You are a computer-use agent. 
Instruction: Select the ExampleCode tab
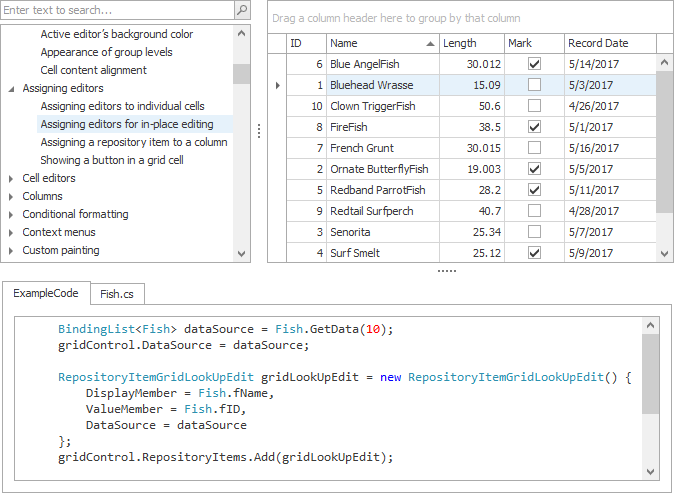pos(46,293)
